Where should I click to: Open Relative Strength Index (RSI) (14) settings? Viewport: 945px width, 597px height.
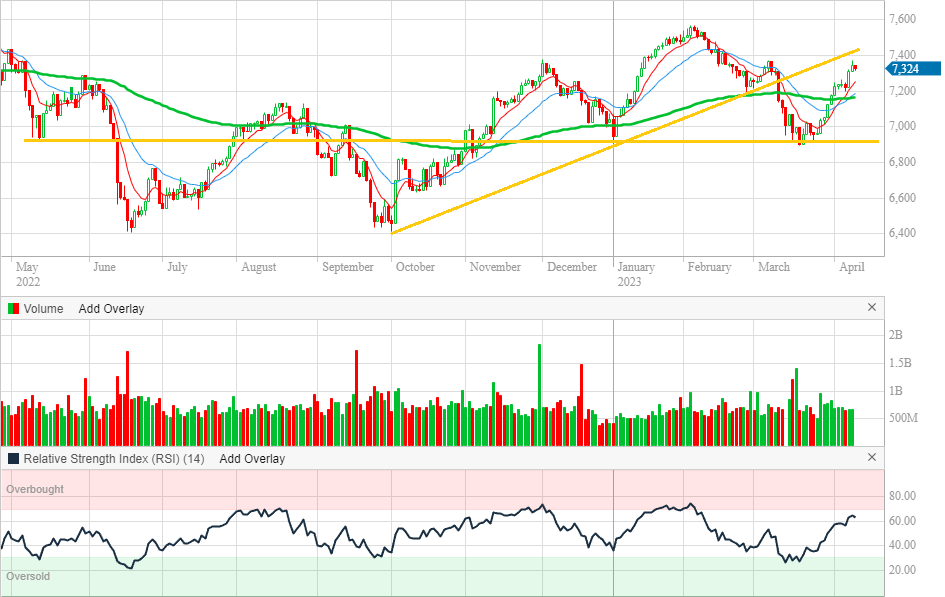coord(114,459)
